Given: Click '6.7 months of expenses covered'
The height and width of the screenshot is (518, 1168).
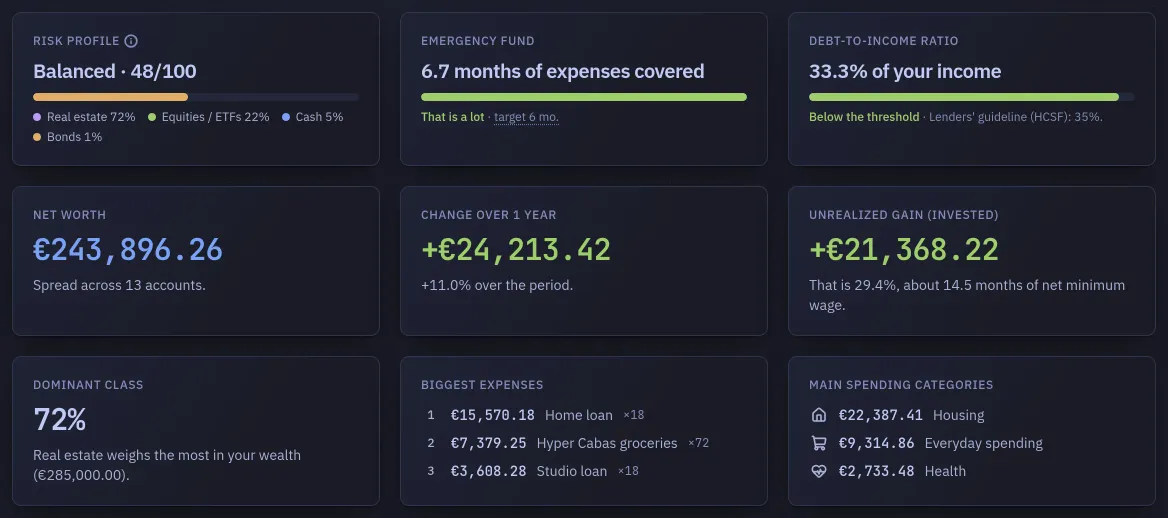Looking at the screenshot, I should (562, 72).
